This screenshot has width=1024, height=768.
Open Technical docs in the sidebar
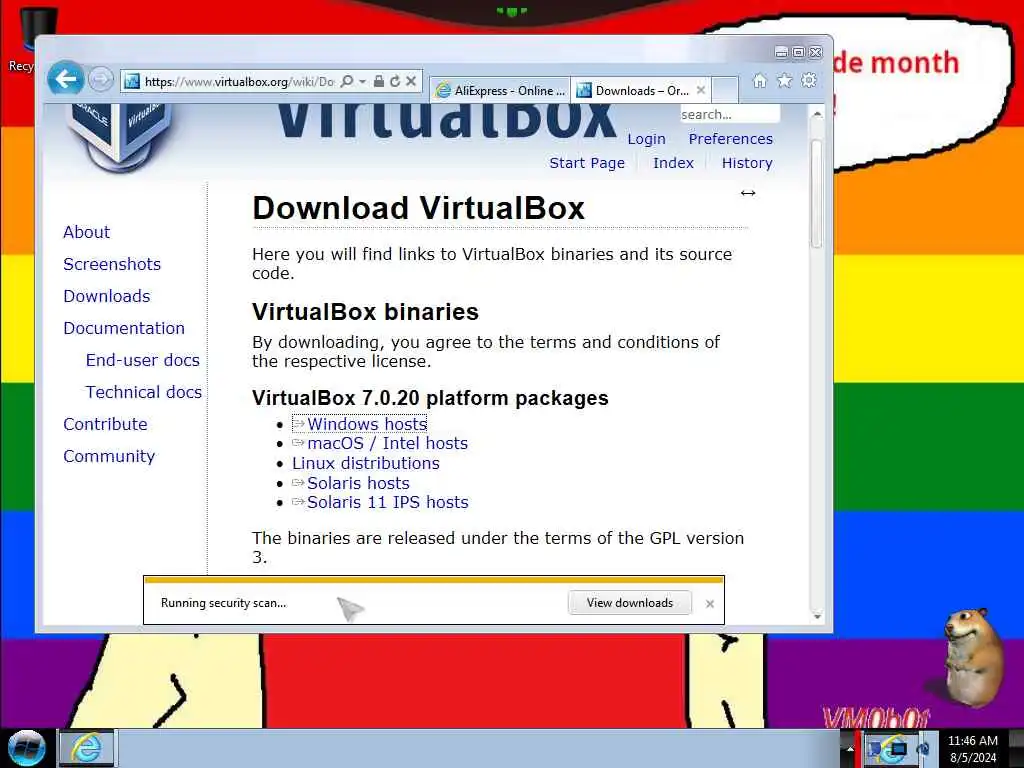point(143,392)
